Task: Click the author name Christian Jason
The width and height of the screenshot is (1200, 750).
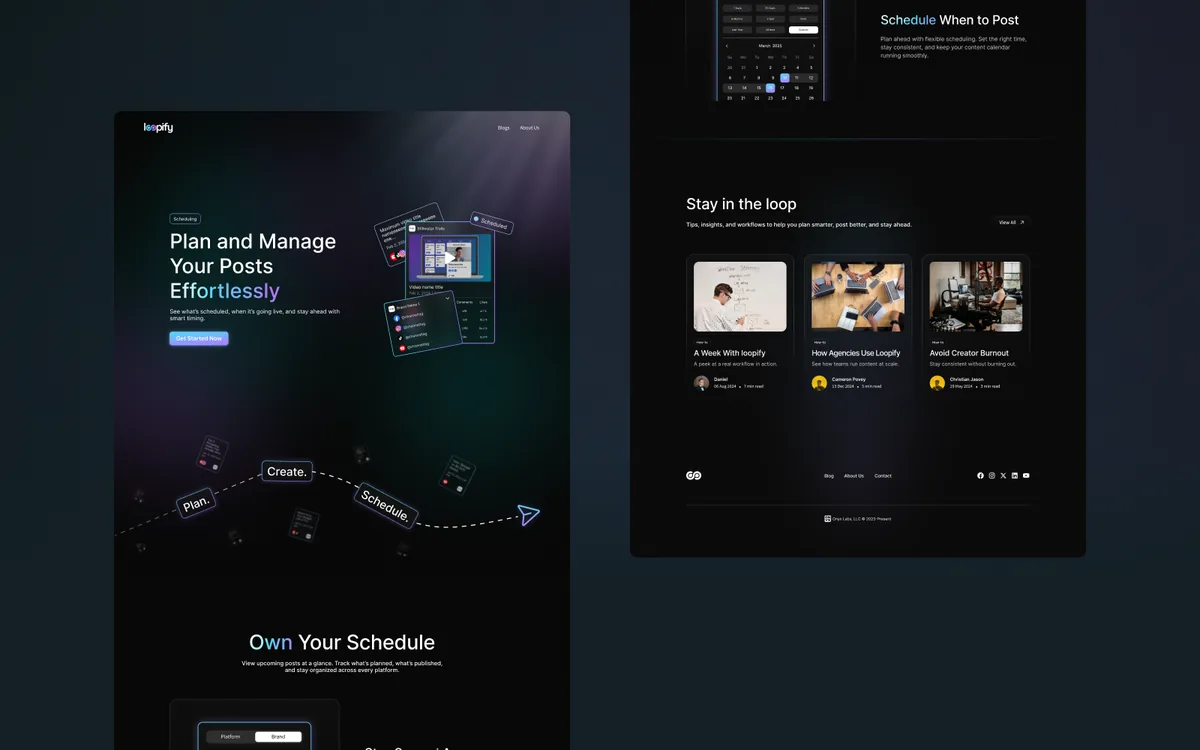Action: click(966, 379)
